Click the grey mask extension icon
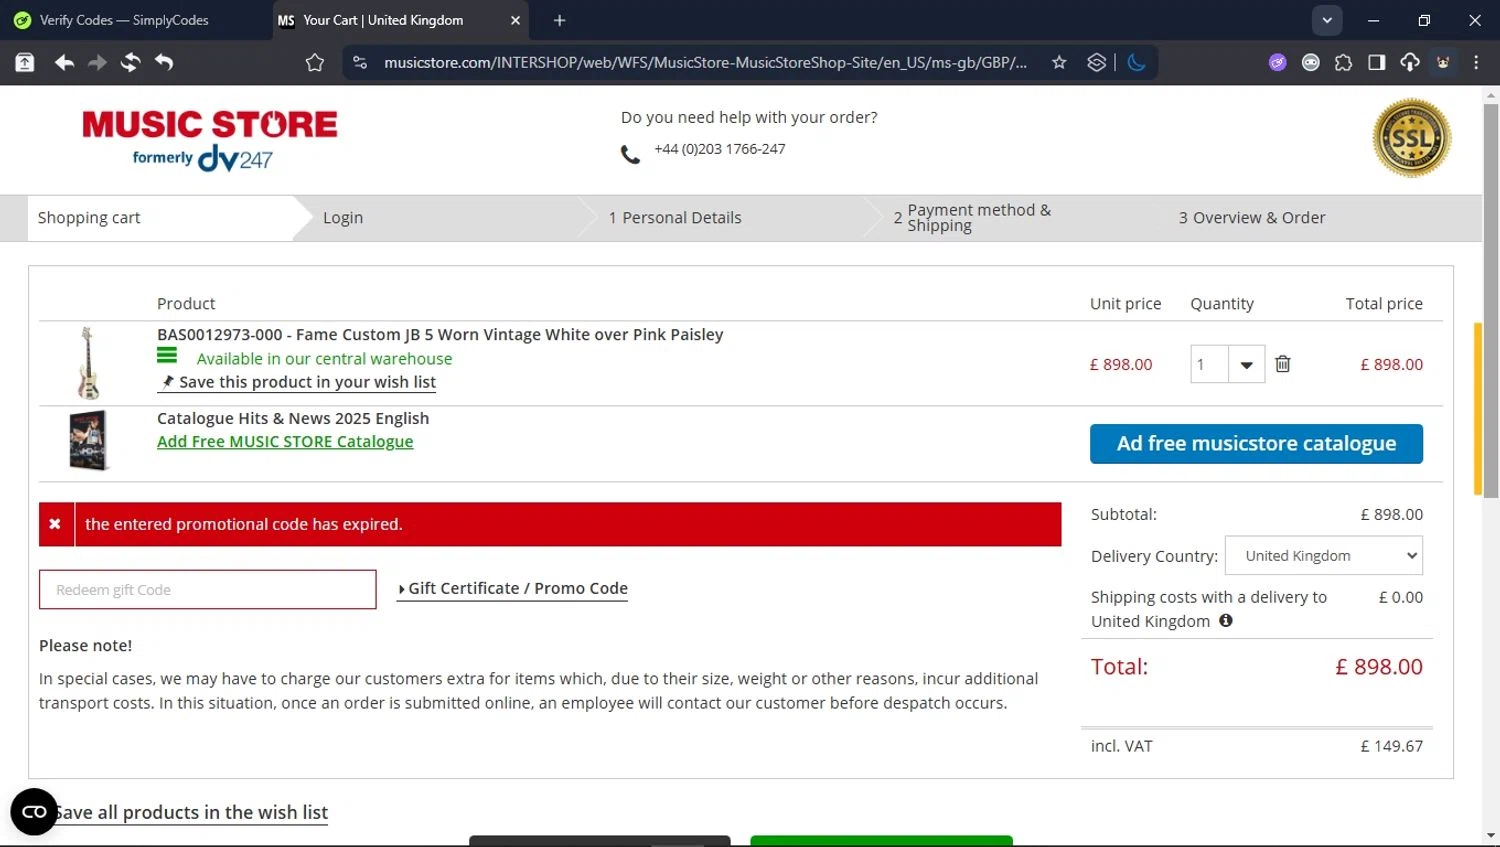The width and height of the screenshot is (1500, 847). point(1311,62)
